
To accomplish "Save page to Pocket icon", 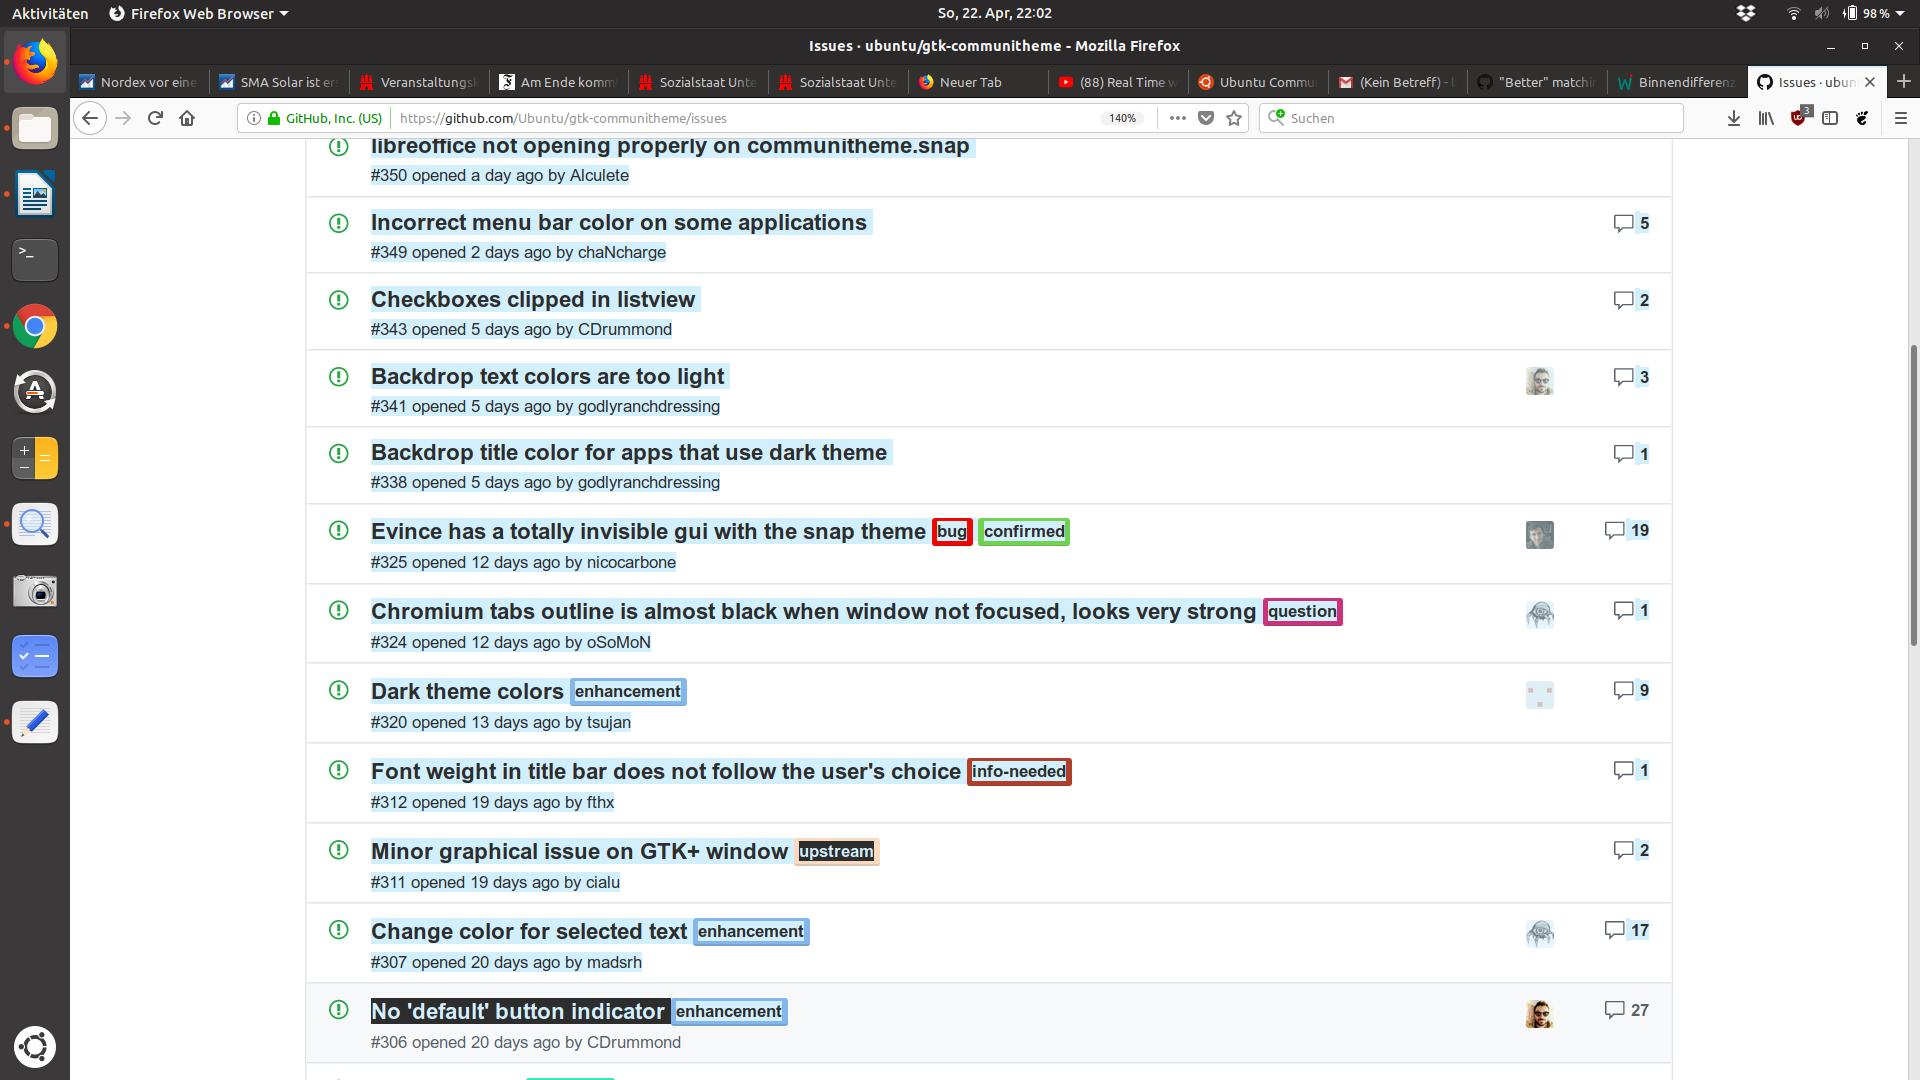I will [x=1206, y=118].
